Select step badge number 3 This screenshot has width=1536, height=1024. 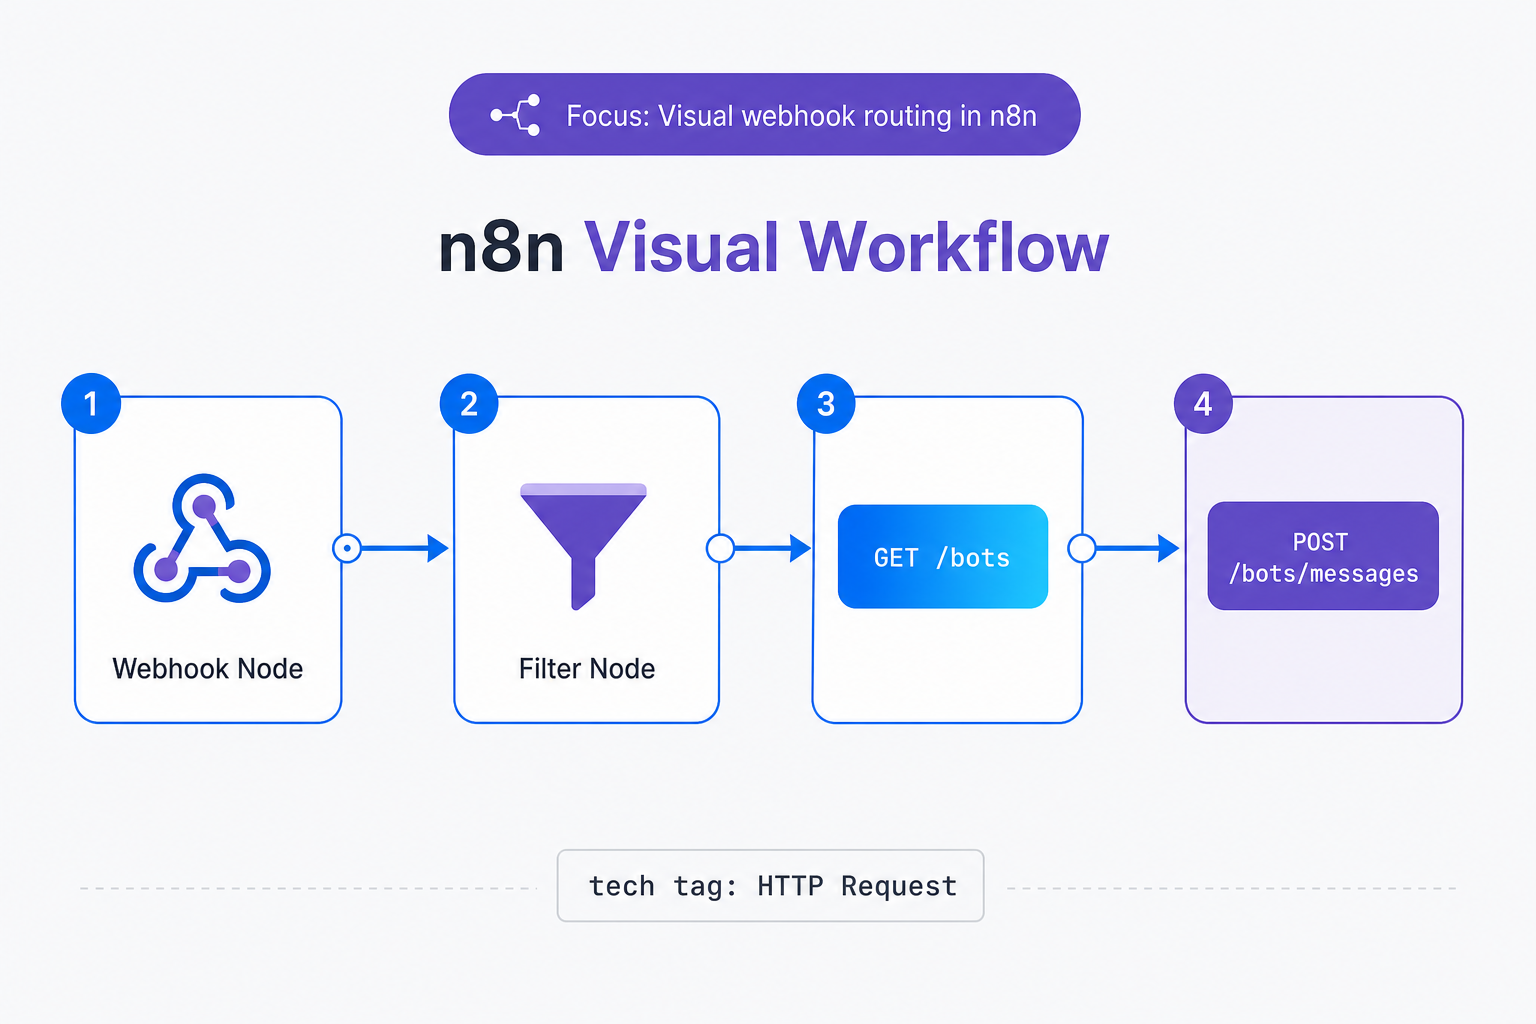click(x=826, y=404)
